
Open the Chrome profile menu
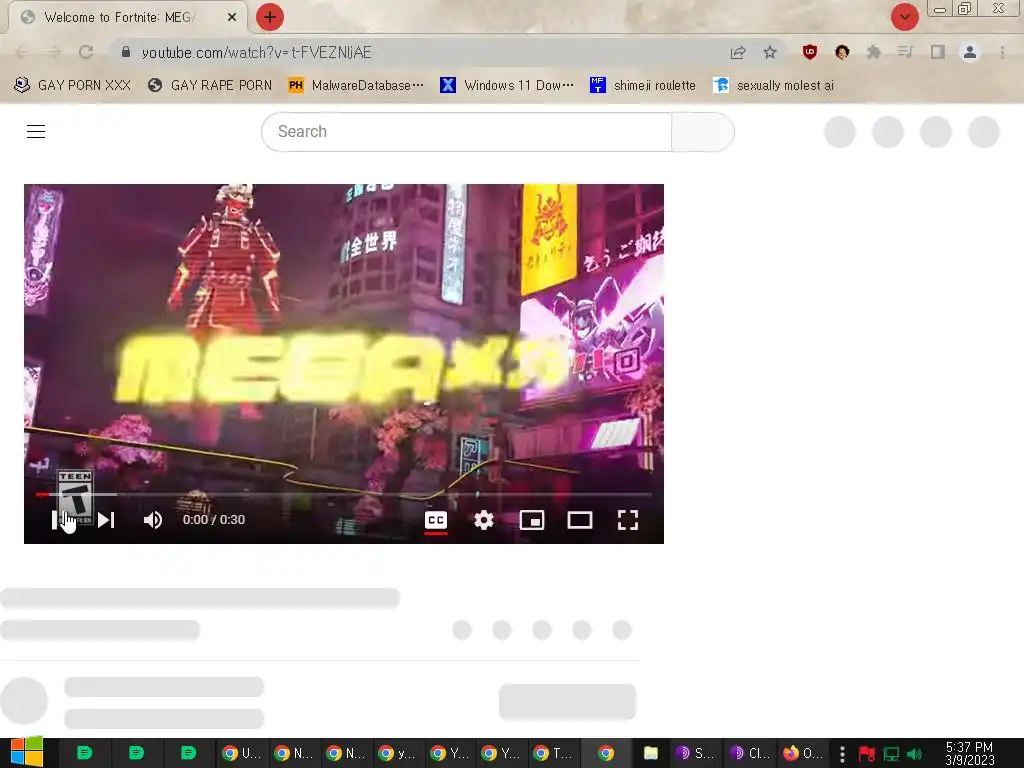pos(970,52)
